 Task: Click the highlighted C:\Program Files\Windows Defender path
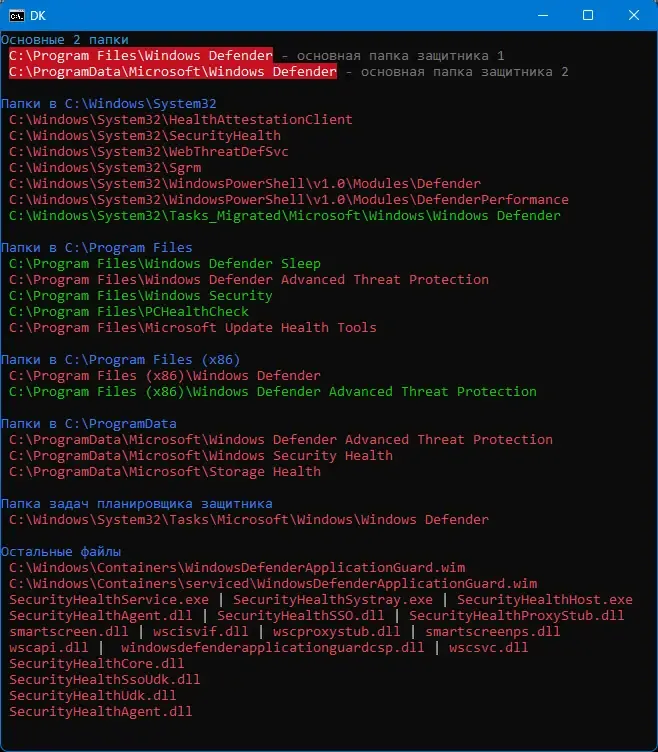(141, 56)
